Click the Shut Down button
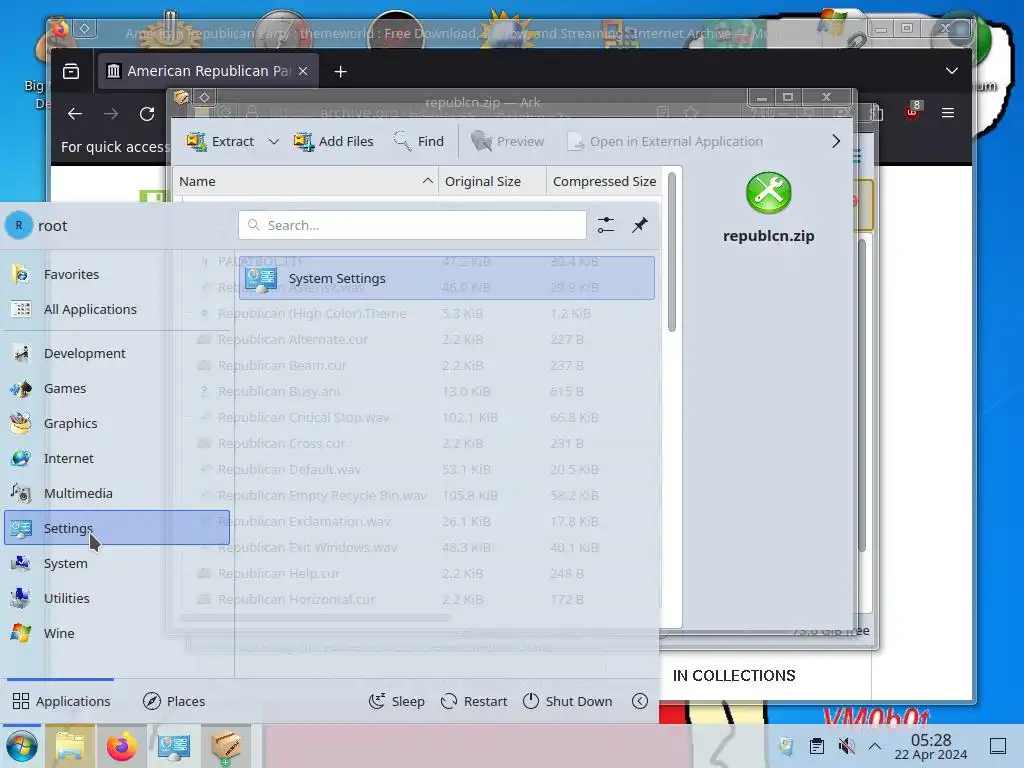 tap(568, 701)
